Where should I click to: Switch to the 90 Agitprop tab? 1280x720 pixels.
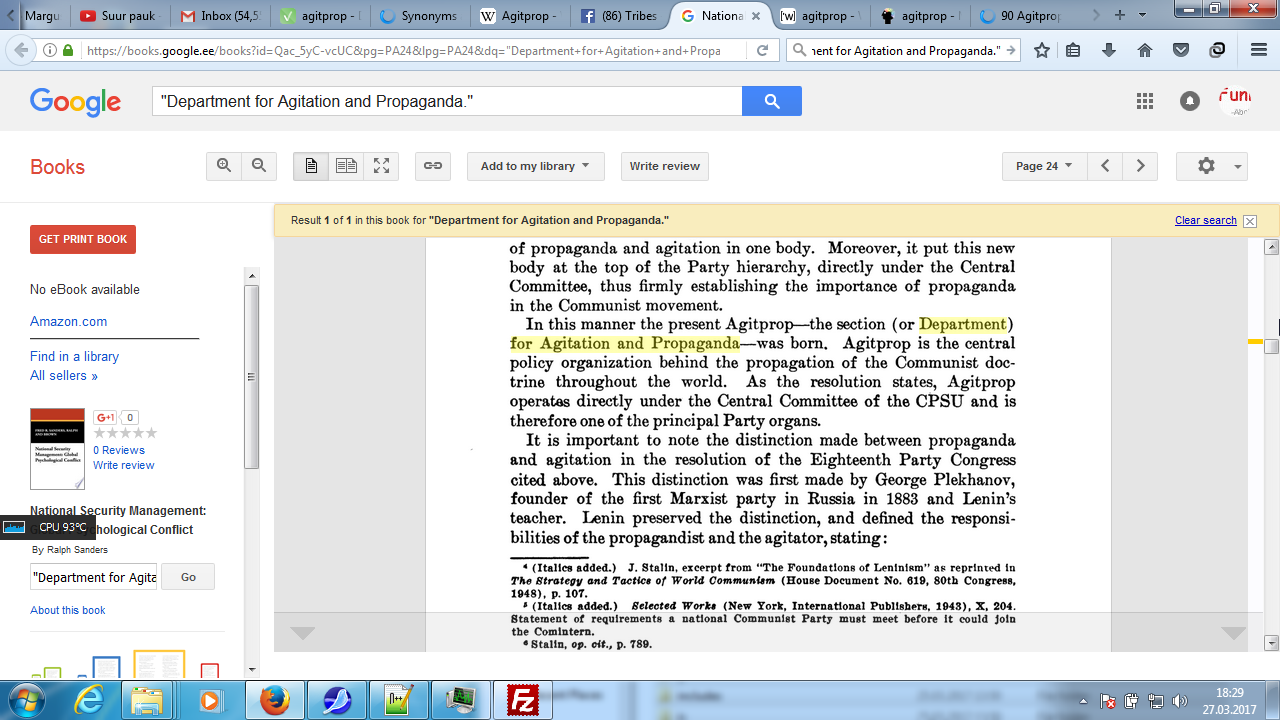[x=1022, y=16]
